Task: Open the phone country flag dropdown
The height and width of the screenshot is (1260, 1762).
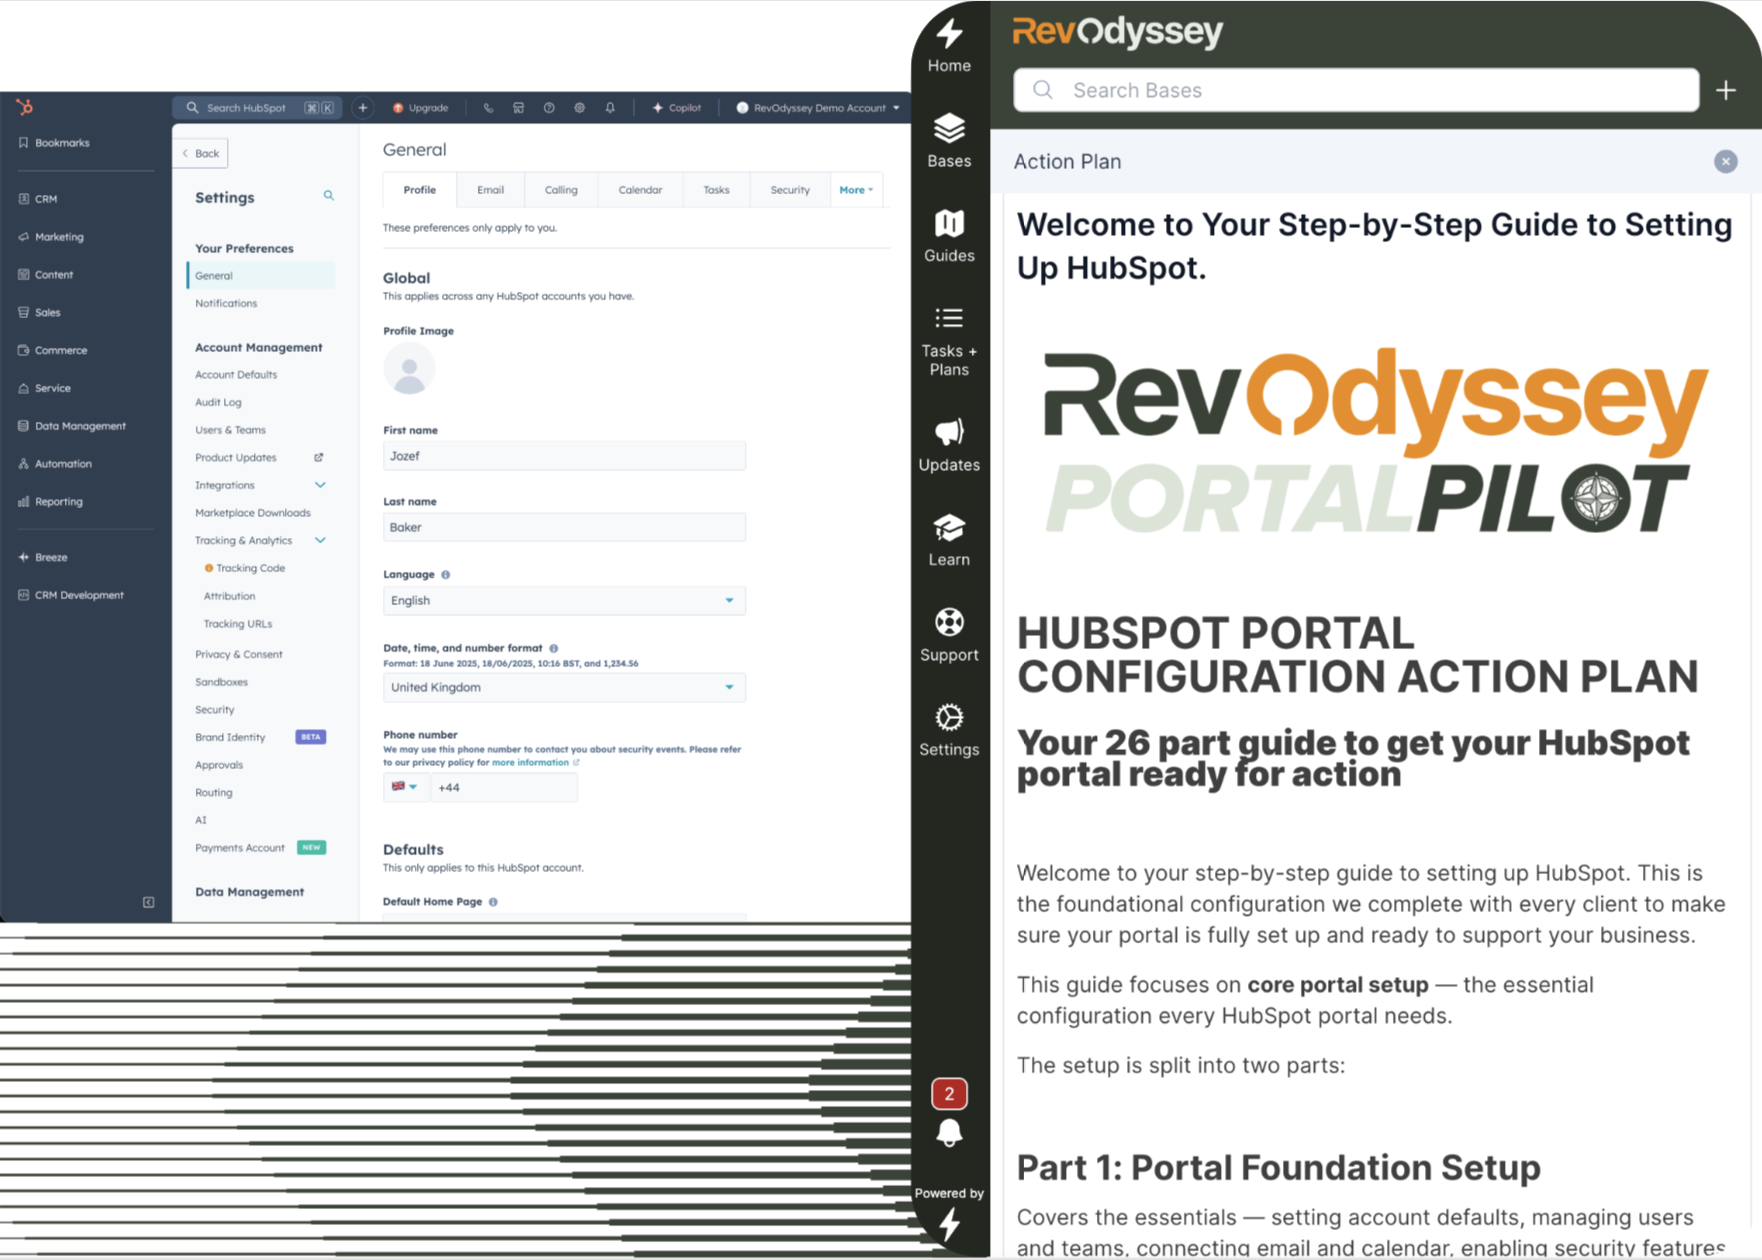Action: [405, 787]
